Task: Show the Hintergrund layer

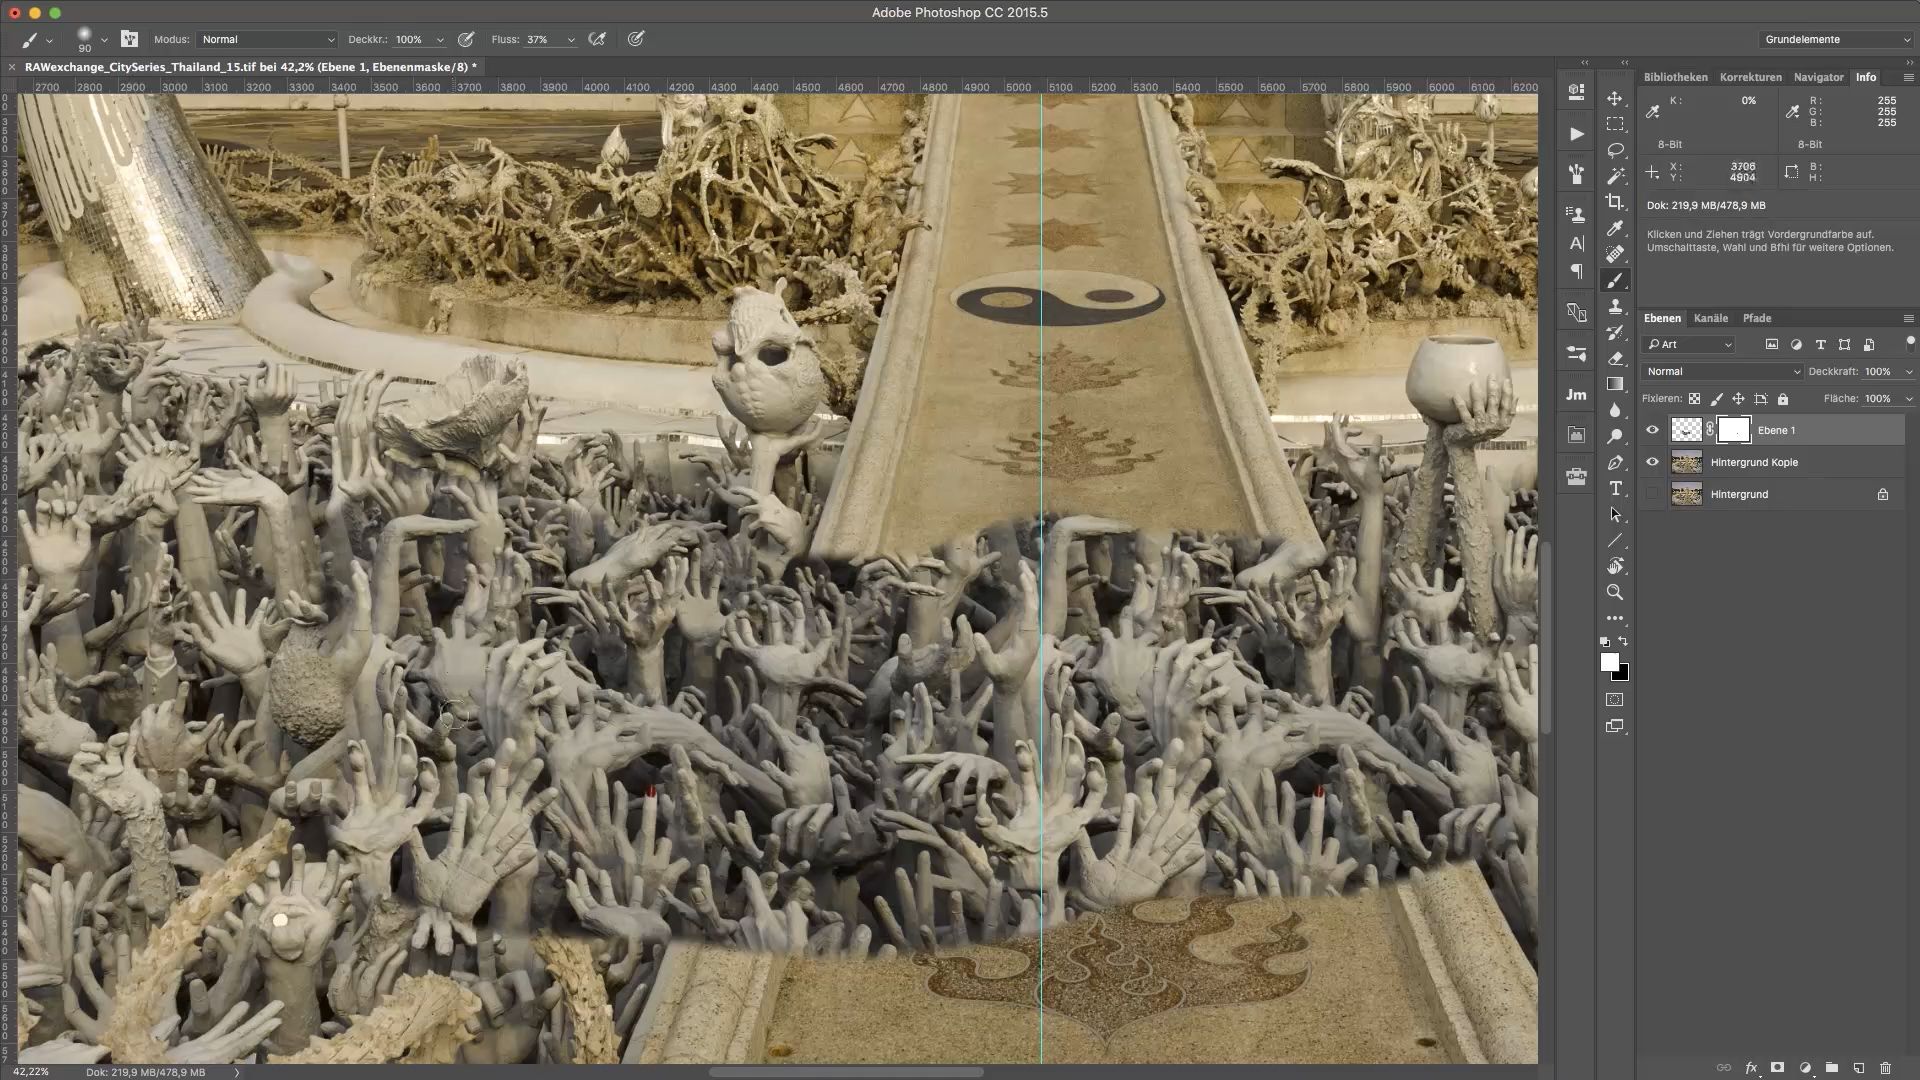Action: [1652, 494]
